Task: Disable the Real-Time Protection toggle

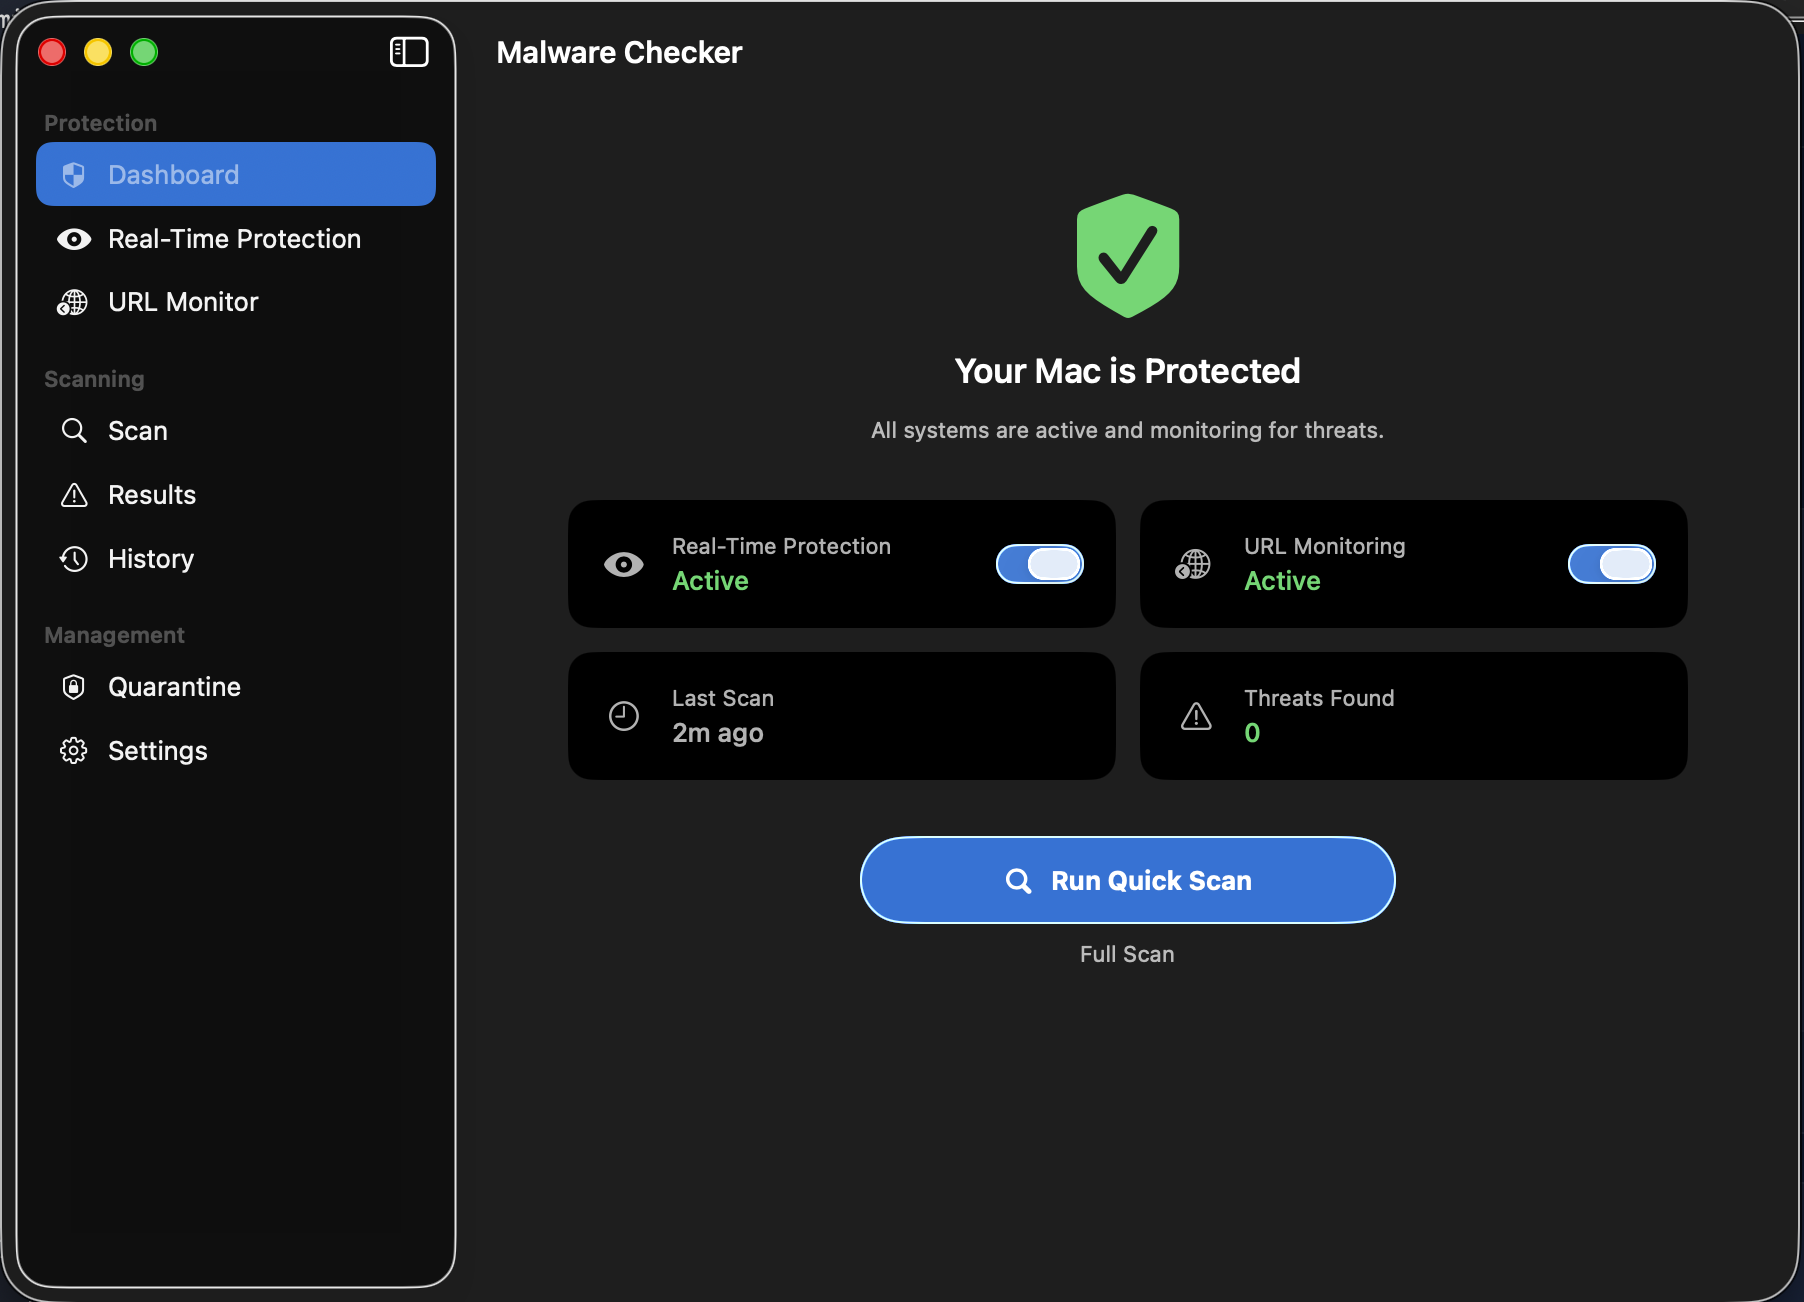Action: coord(1039,564)
